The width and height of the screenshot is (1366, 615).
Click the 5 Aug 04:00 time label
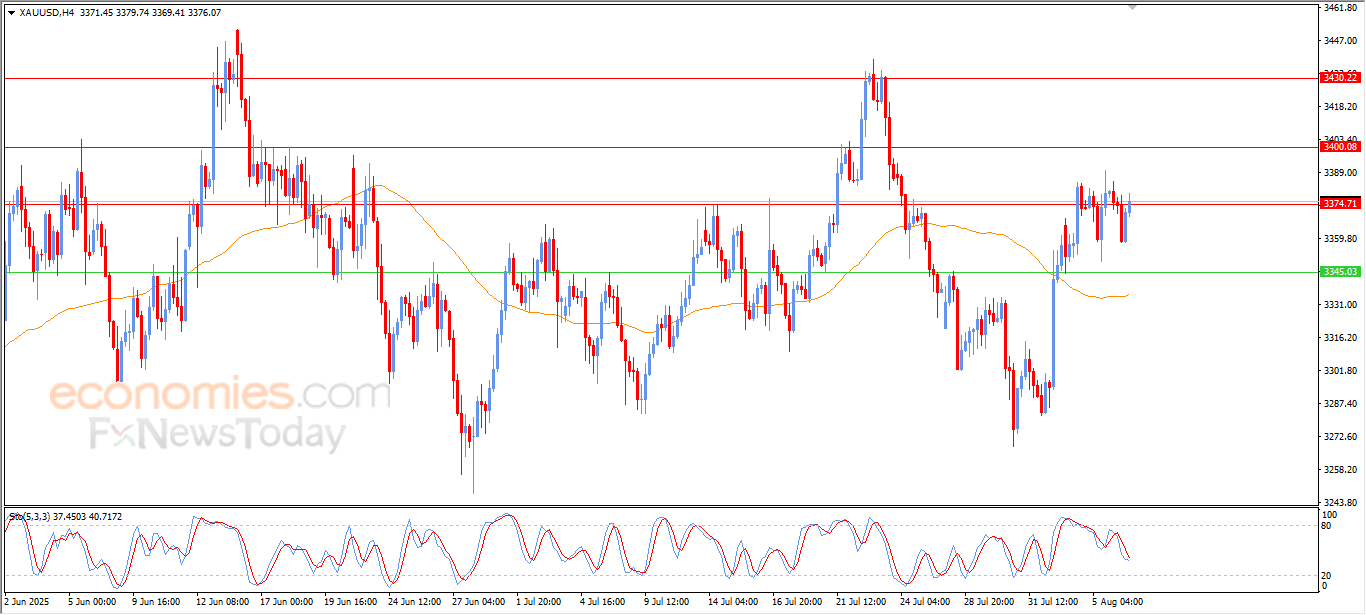1118,602
